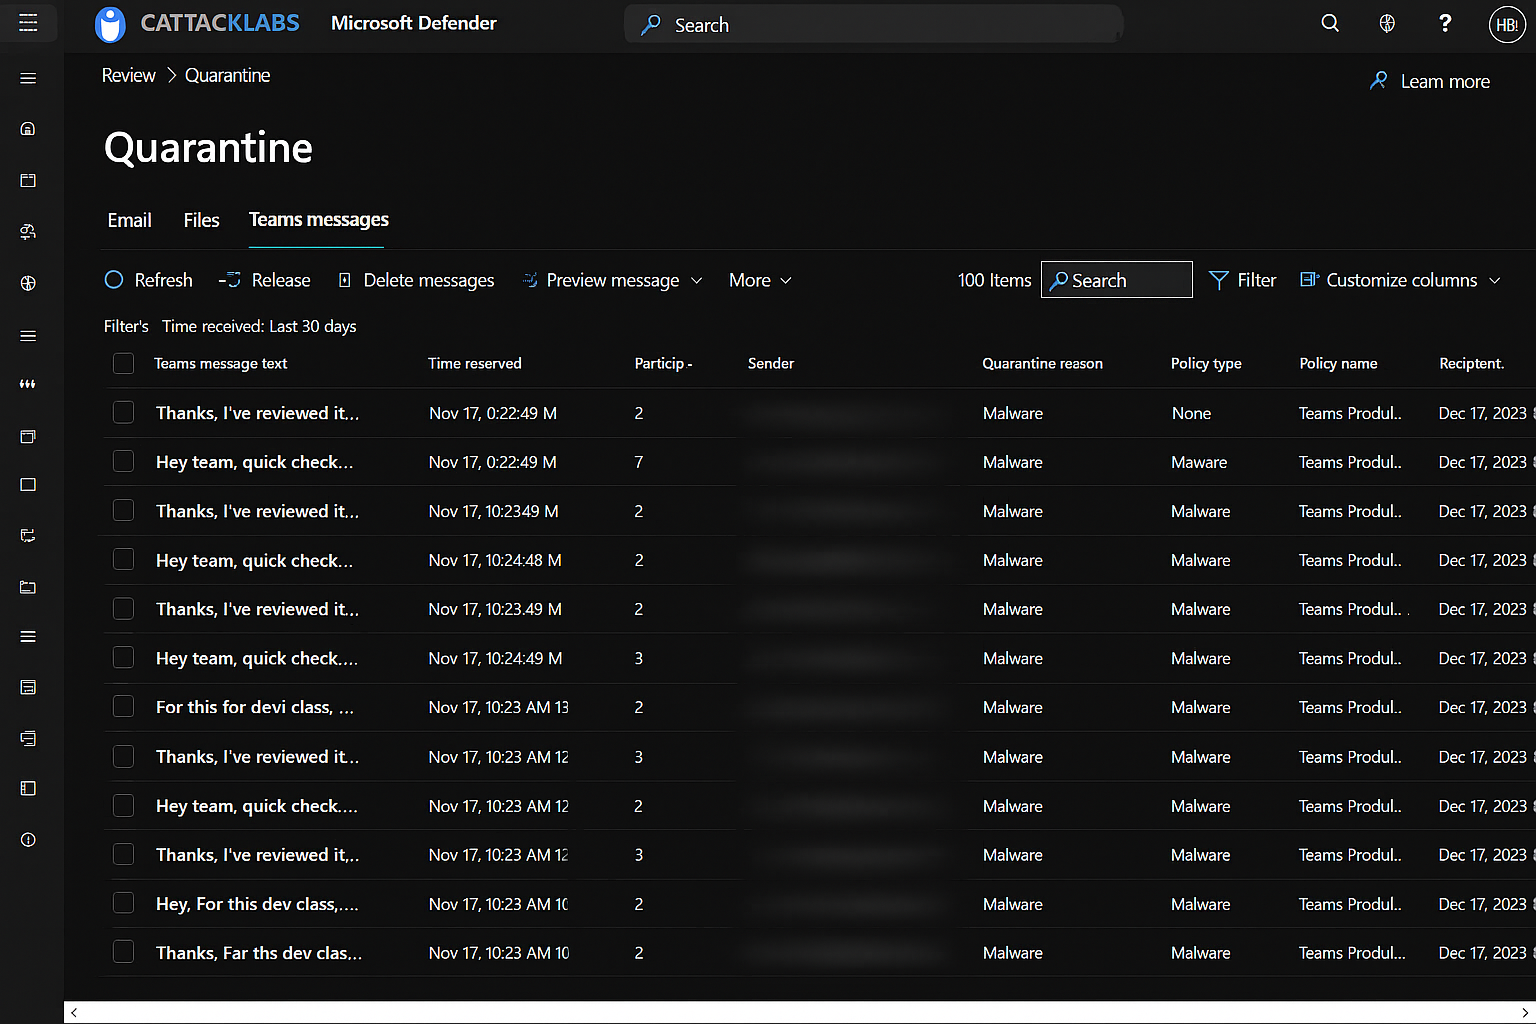Check the 'Thanks, I've reviewed it' first row checkbox
Screen dimensions: 1536x1024
pyautogui.click(x=123, y=412)
